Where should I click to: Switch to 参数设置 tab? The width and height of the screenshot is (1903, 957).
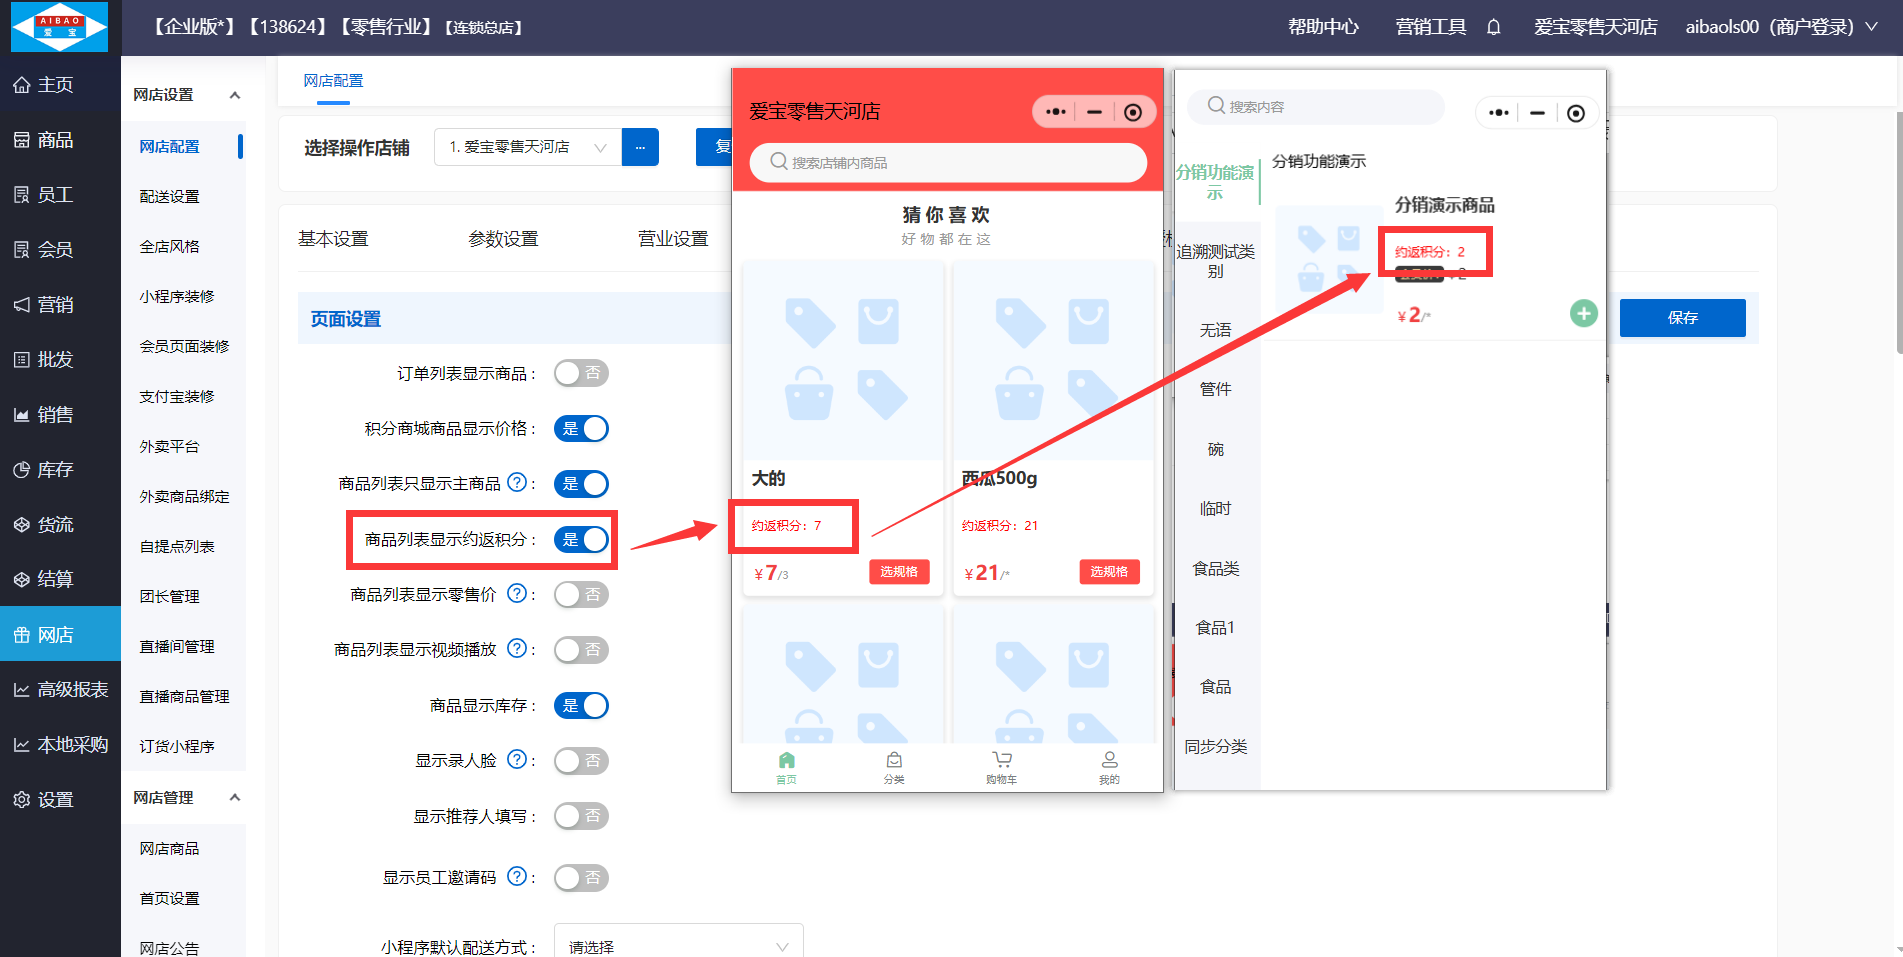point(503,239)
